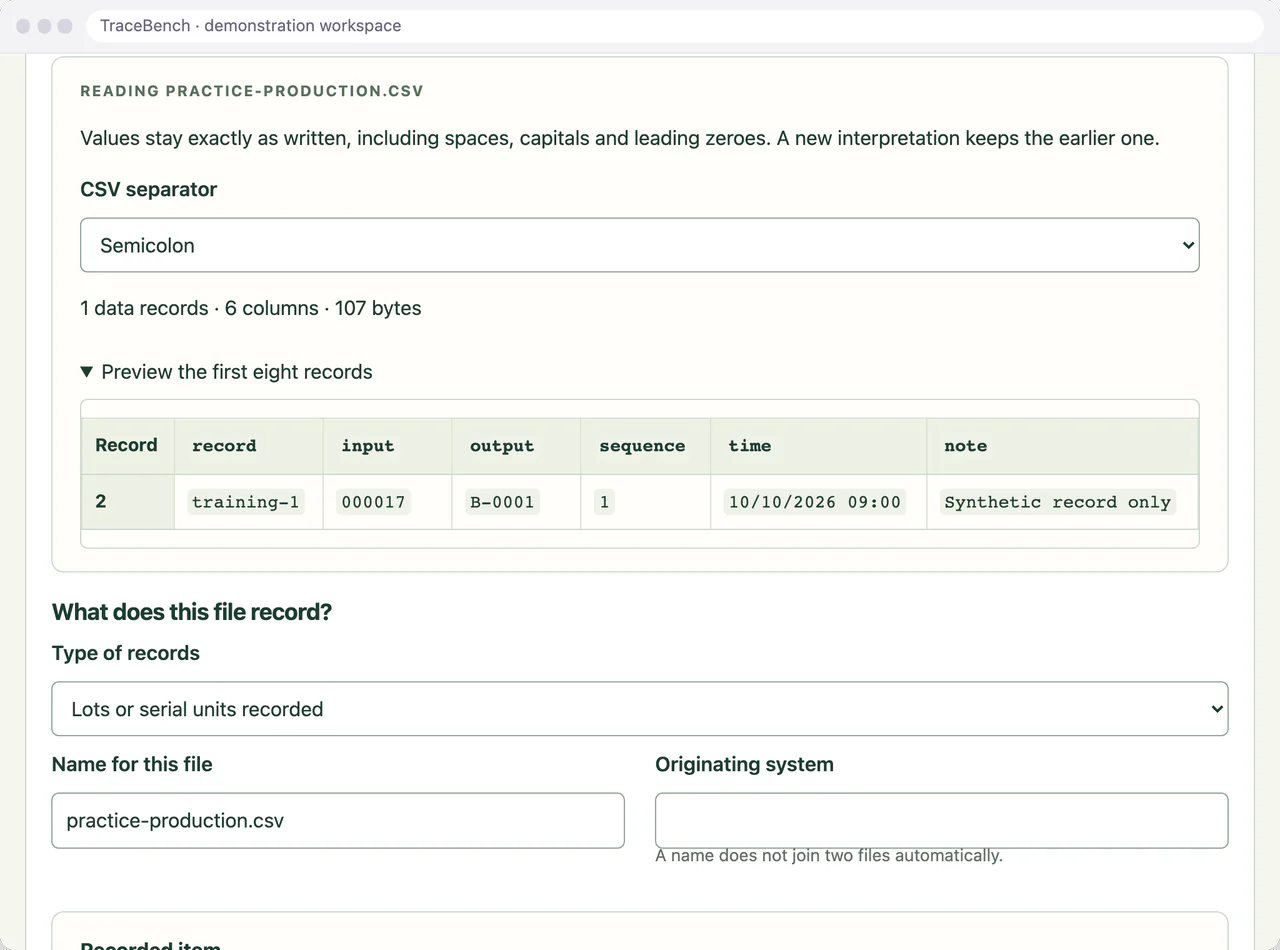
Task: Click the Originating system input field
Action: coord(941,821)
